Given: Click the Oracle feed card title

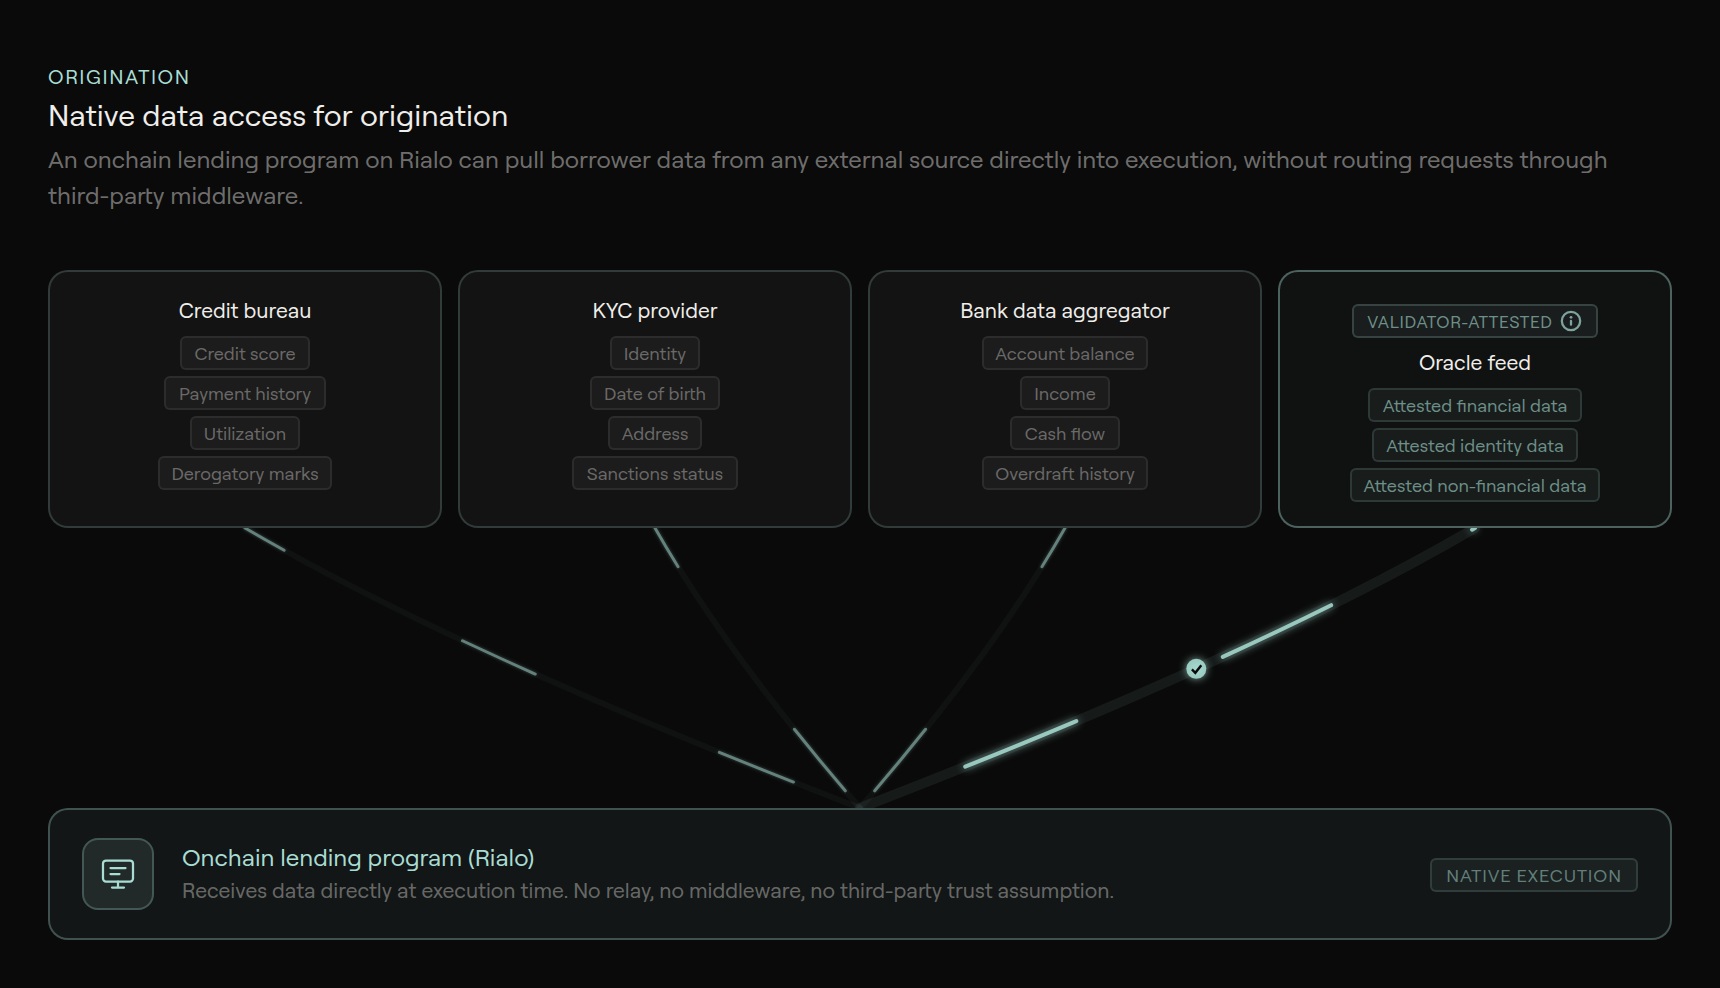Looking at the screenshot, I should 1475,363.
